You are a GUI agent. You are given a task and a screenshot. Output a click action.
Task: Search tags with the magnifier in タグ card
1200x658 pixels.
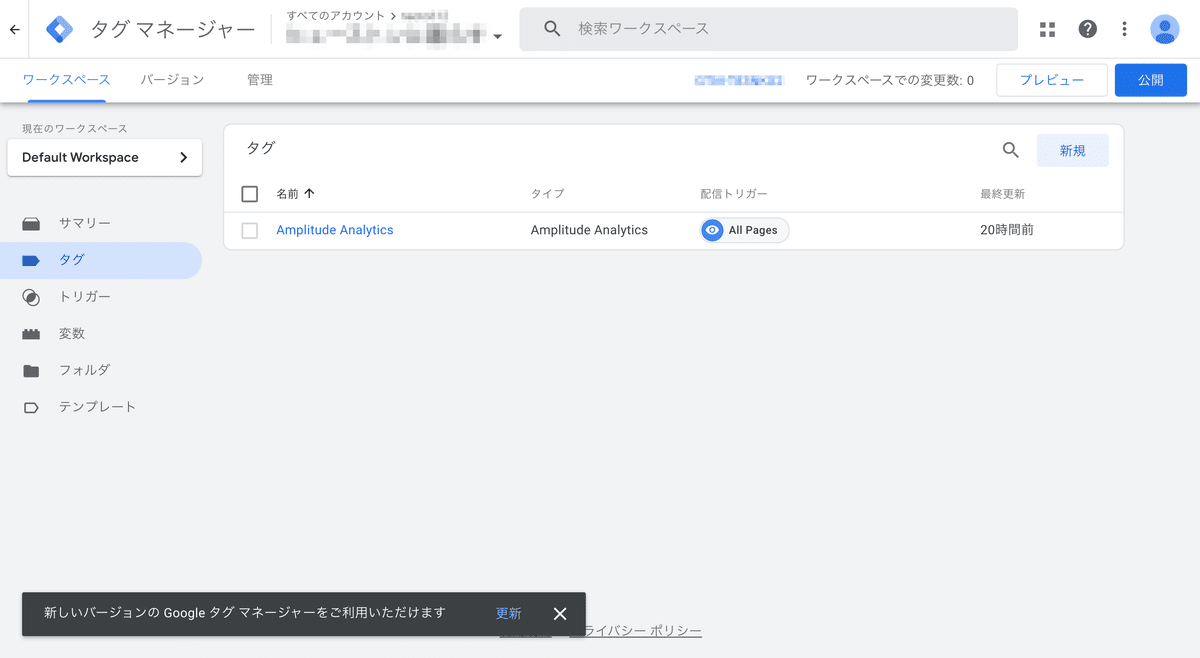pyautogui.click(x=1011, y=150)
